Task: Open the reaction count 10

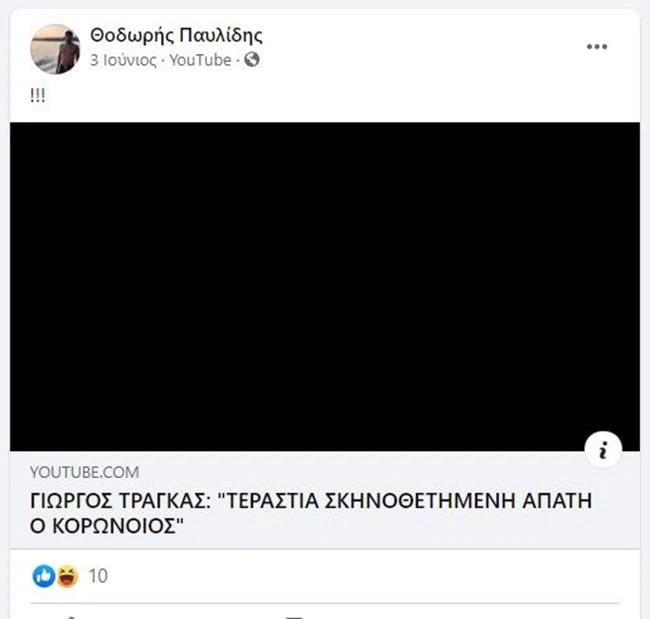Action: pos(98,576)
